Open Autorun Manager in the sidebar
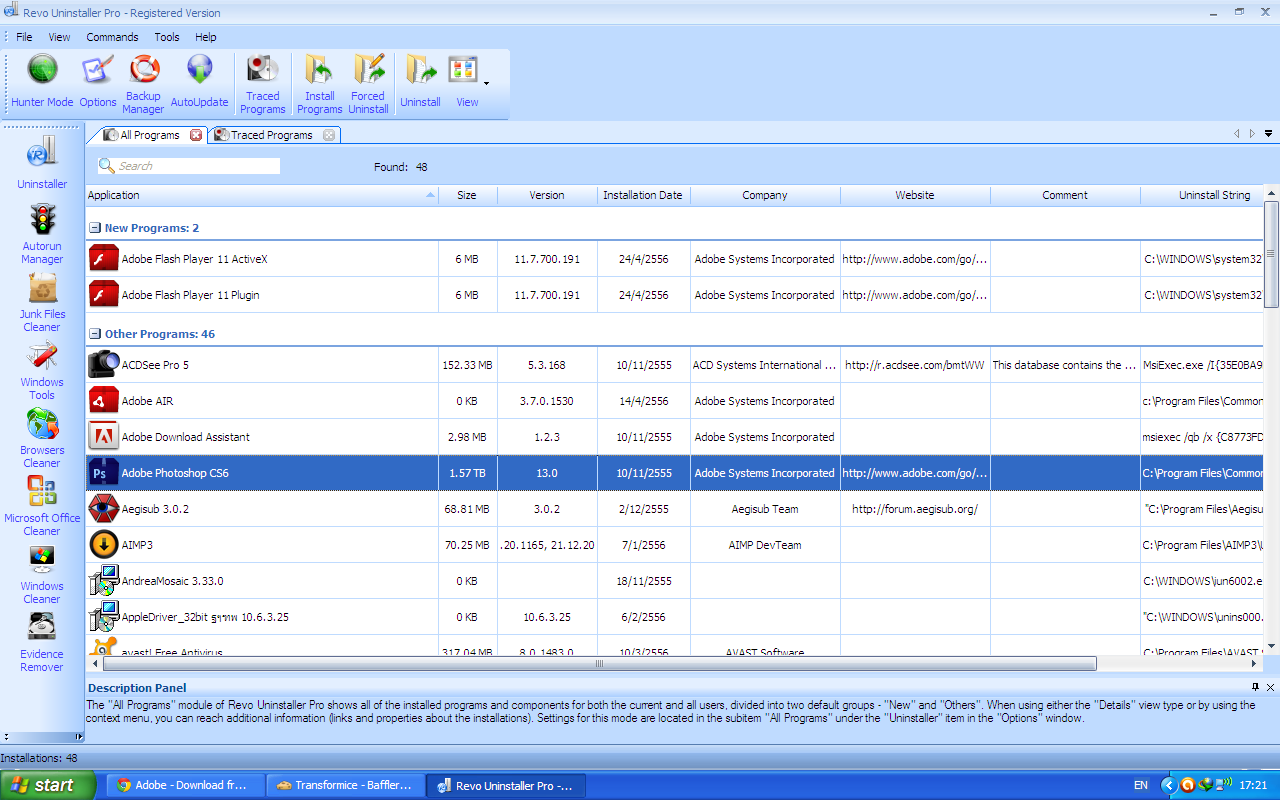1280x800 pixels. [42, 234]
